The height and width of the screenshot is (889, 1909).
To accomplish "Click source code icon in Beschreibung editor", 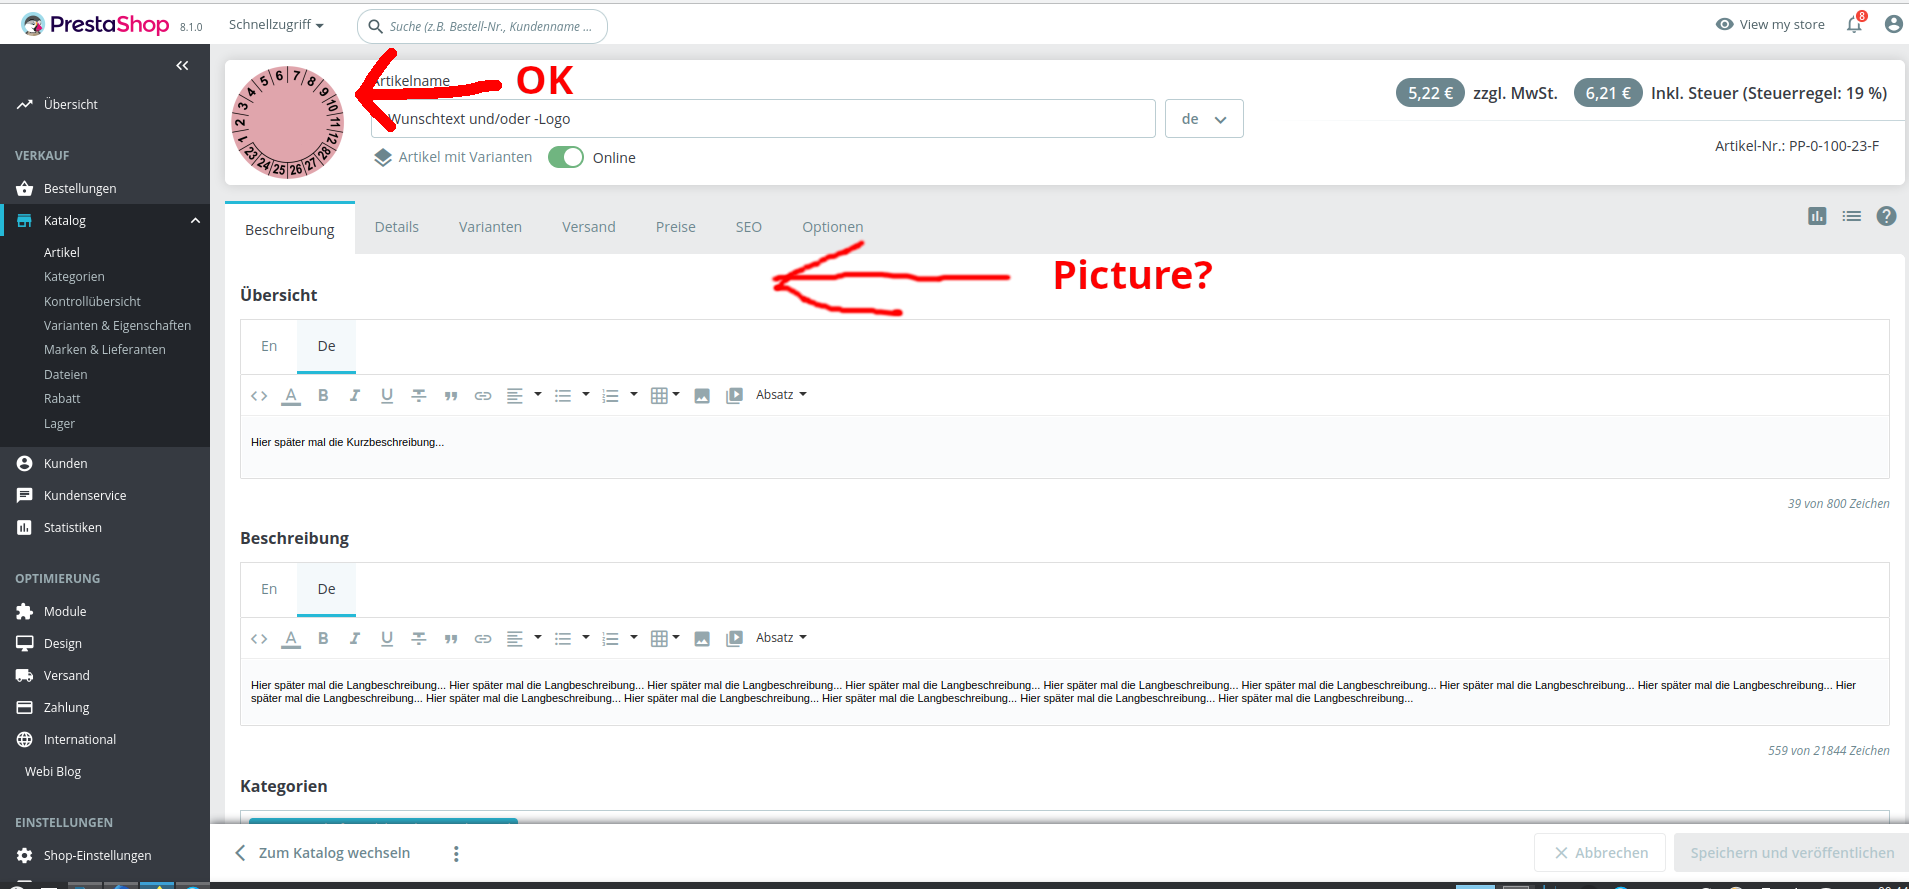I will pyautogui.click(x=259, y=639).
